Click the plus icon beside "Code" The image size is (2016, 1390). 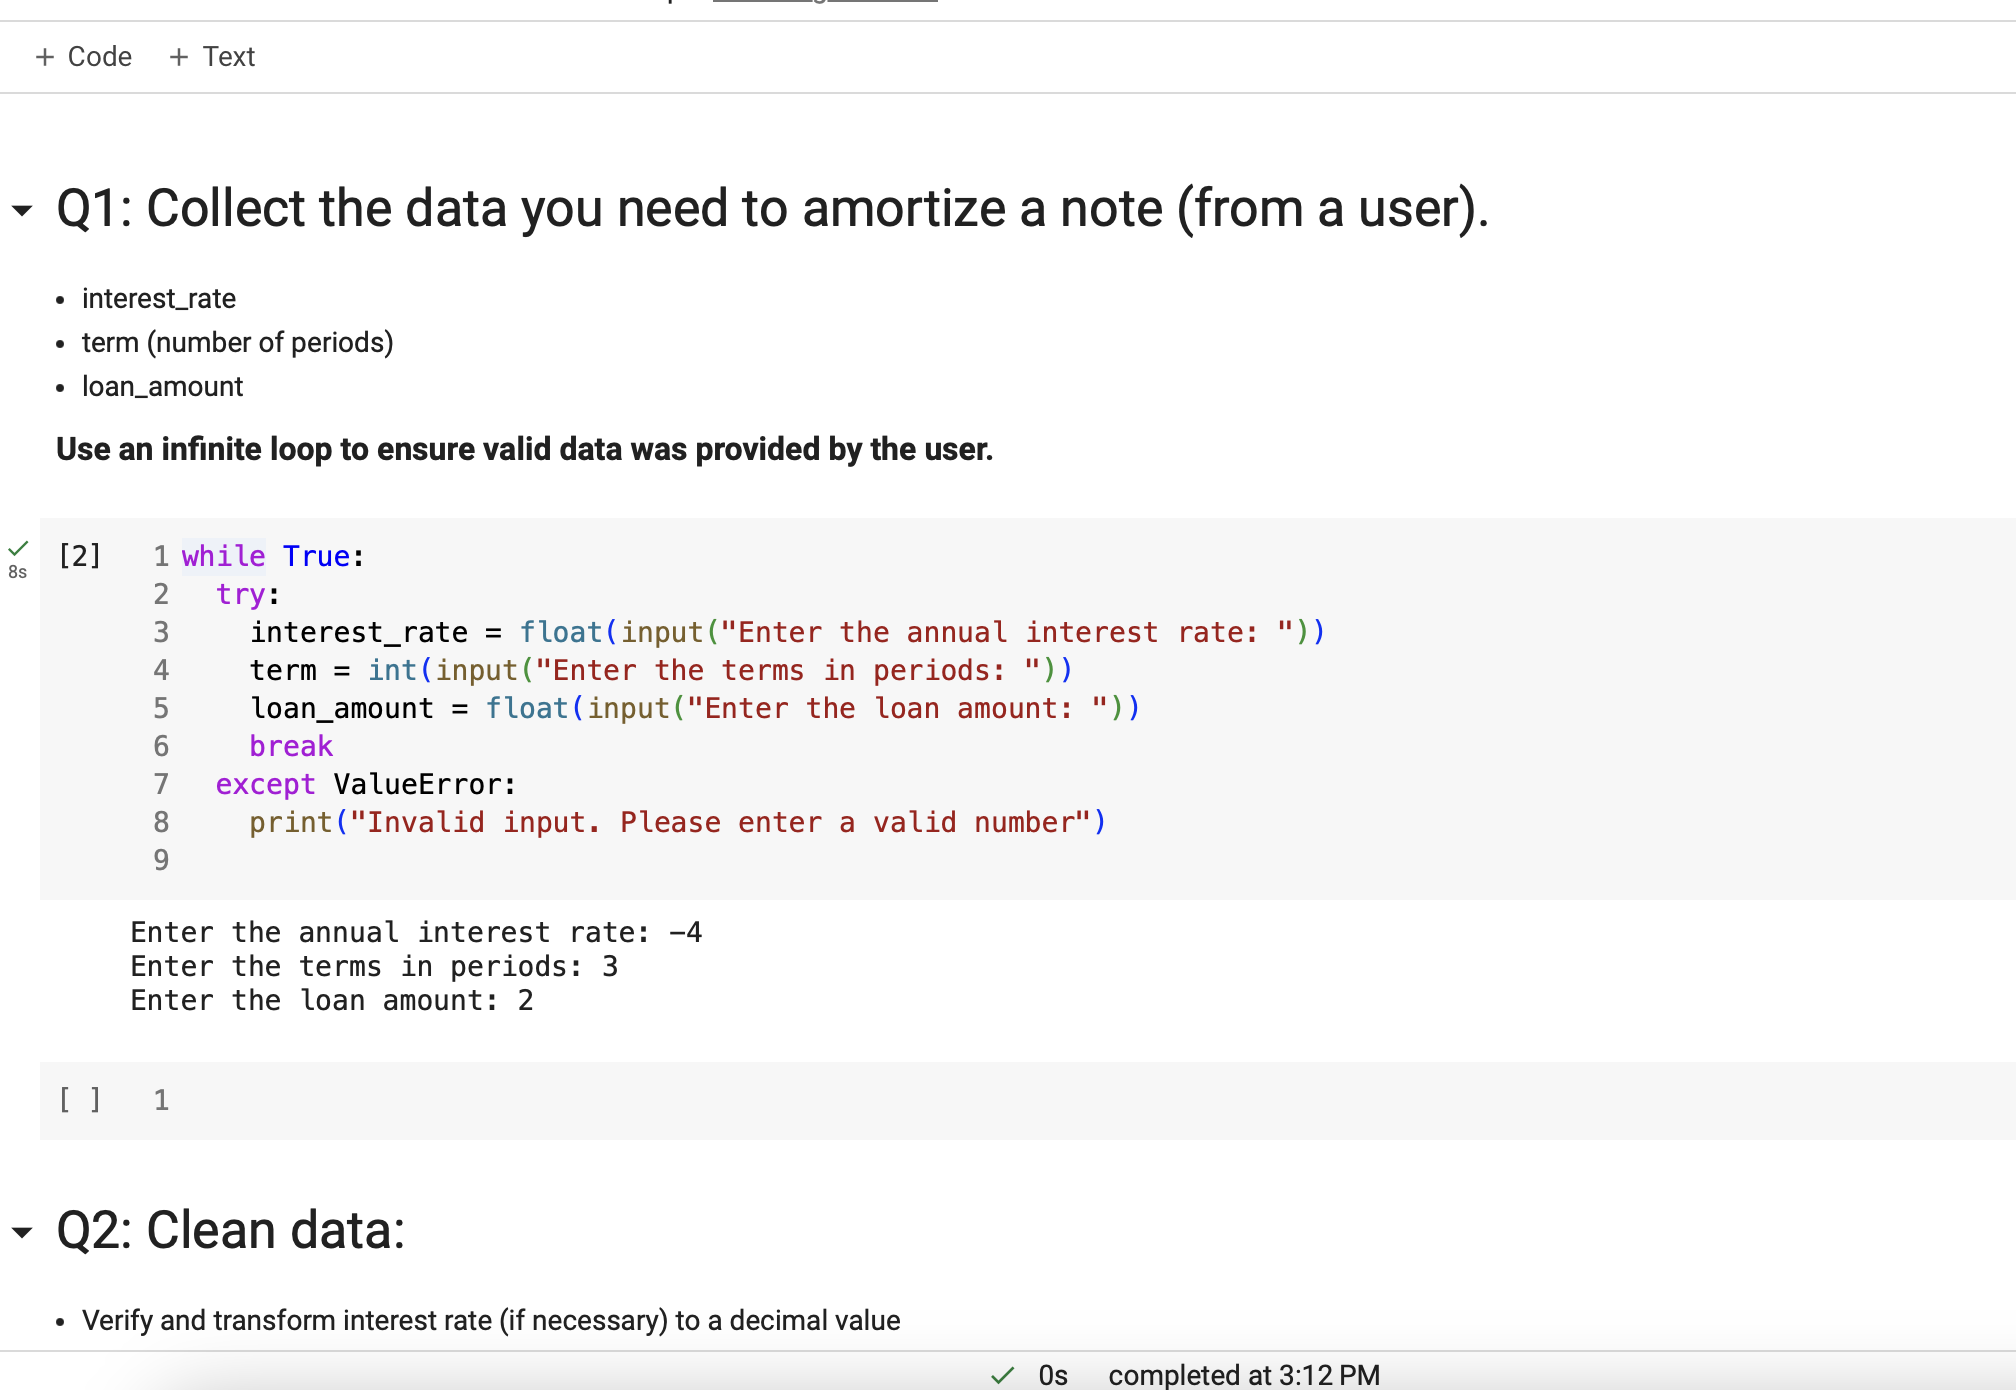46,56
